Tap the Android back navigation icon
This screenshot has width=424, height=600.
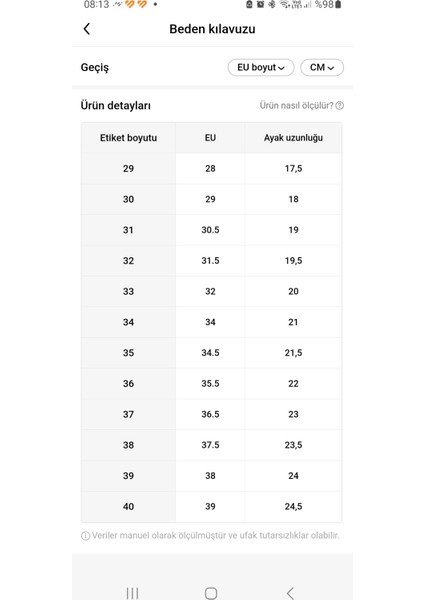pyautogui.click(x=290, y=593)
